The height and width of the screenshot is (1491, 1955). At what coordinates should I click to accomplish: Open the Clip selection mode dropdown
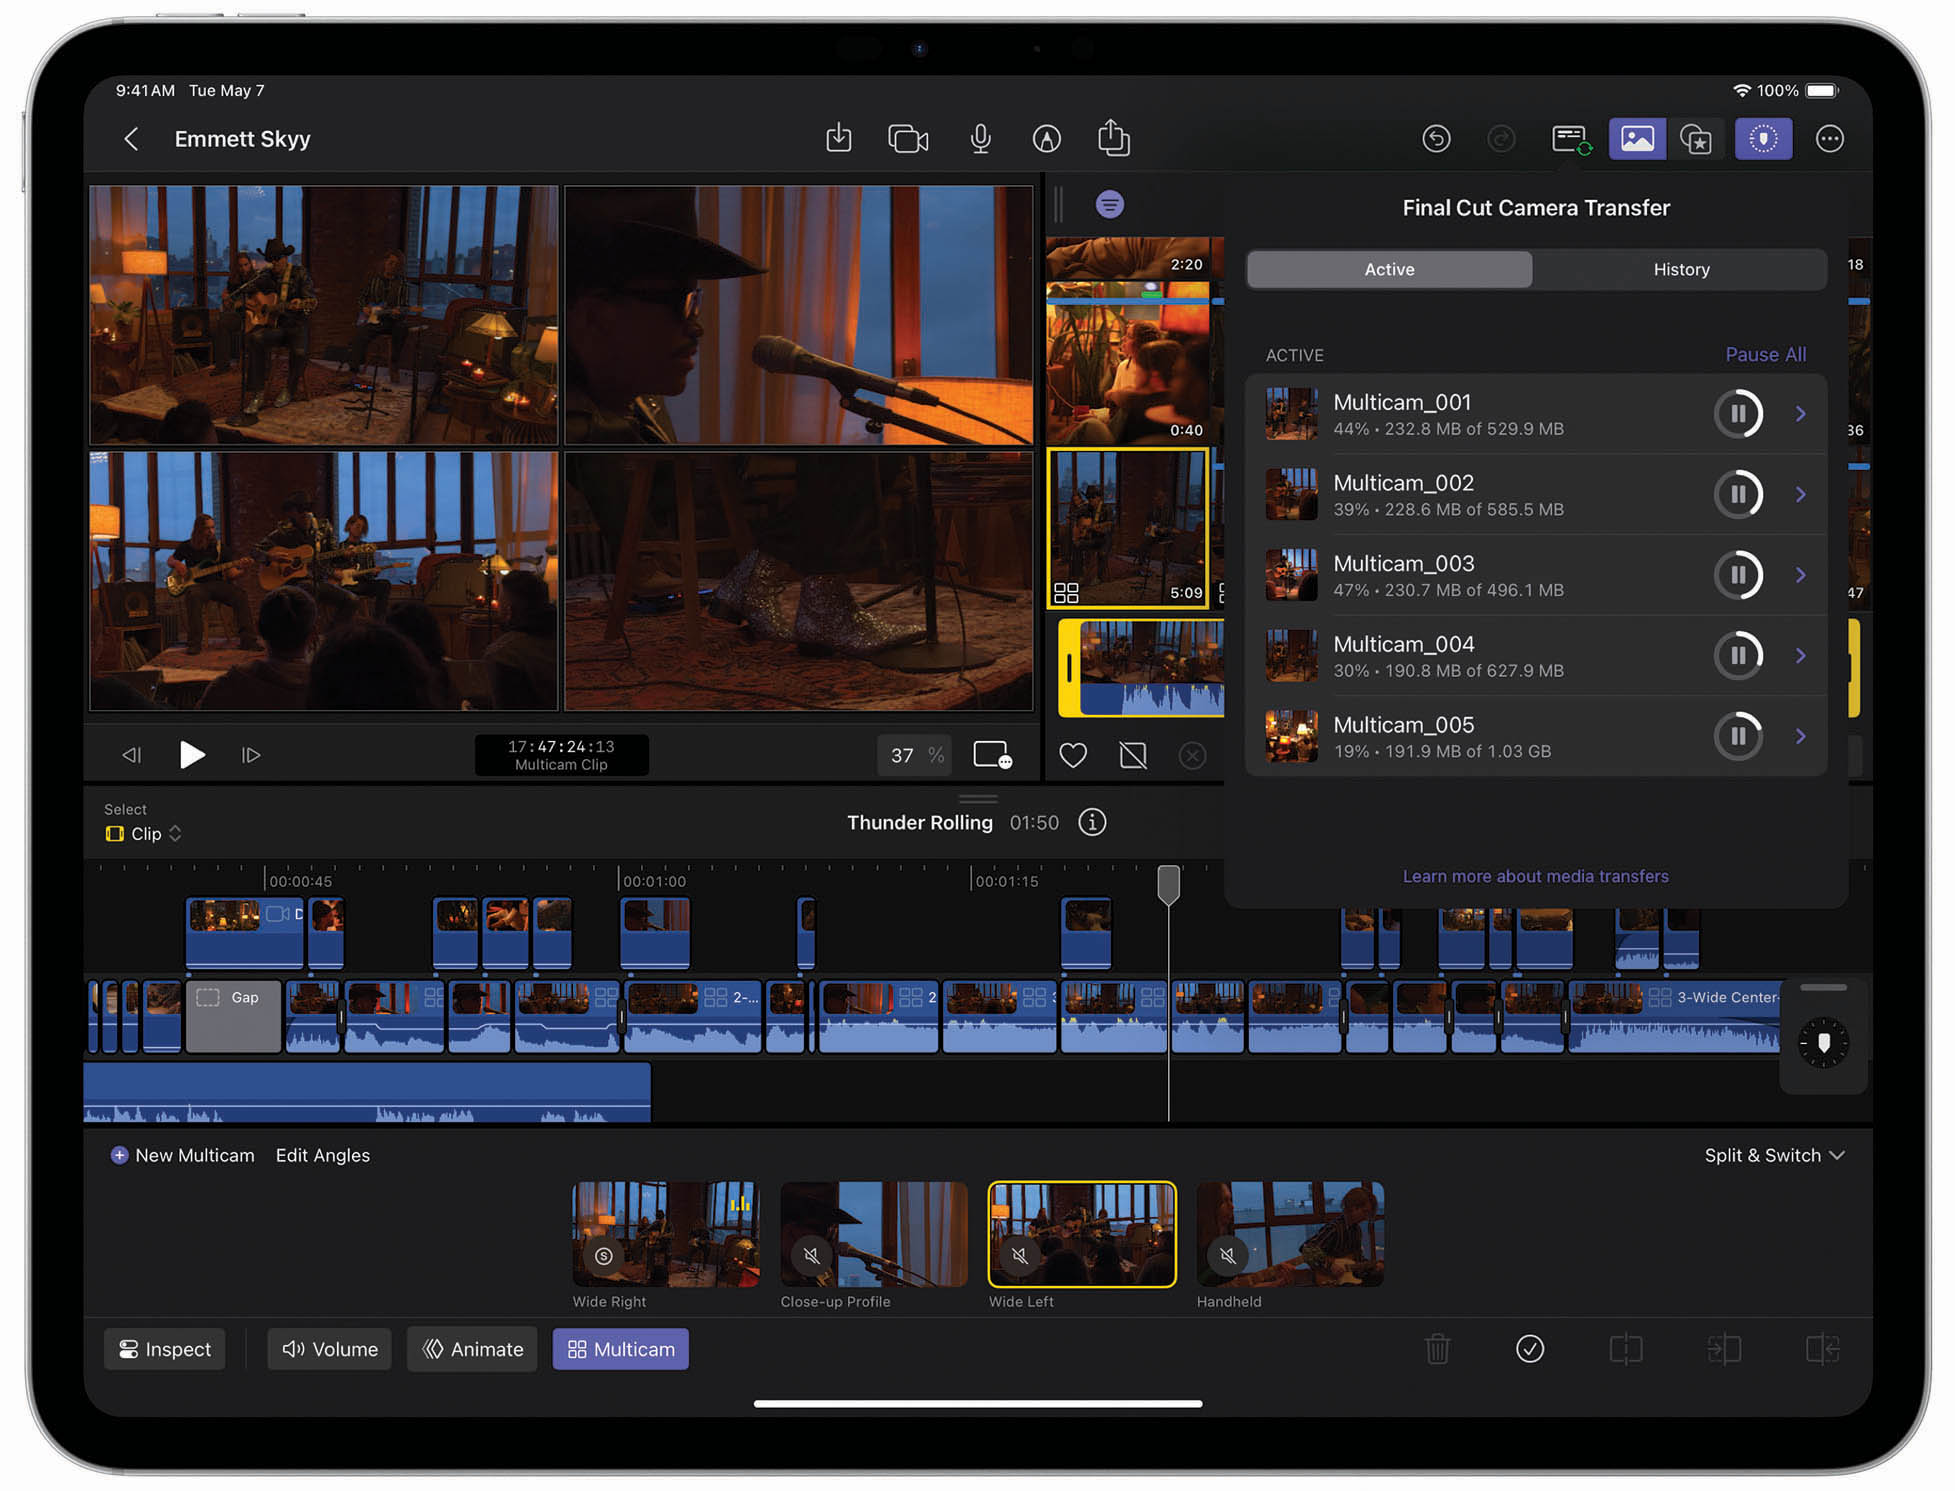point(144,834)
